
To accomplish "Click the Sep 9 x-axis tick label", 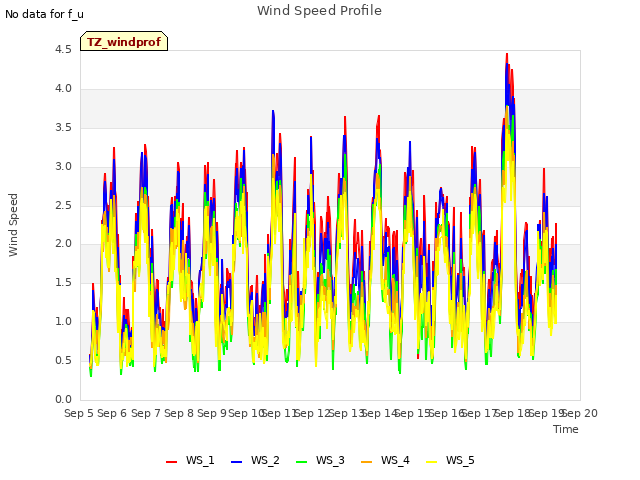I will (x=212, y=413).
